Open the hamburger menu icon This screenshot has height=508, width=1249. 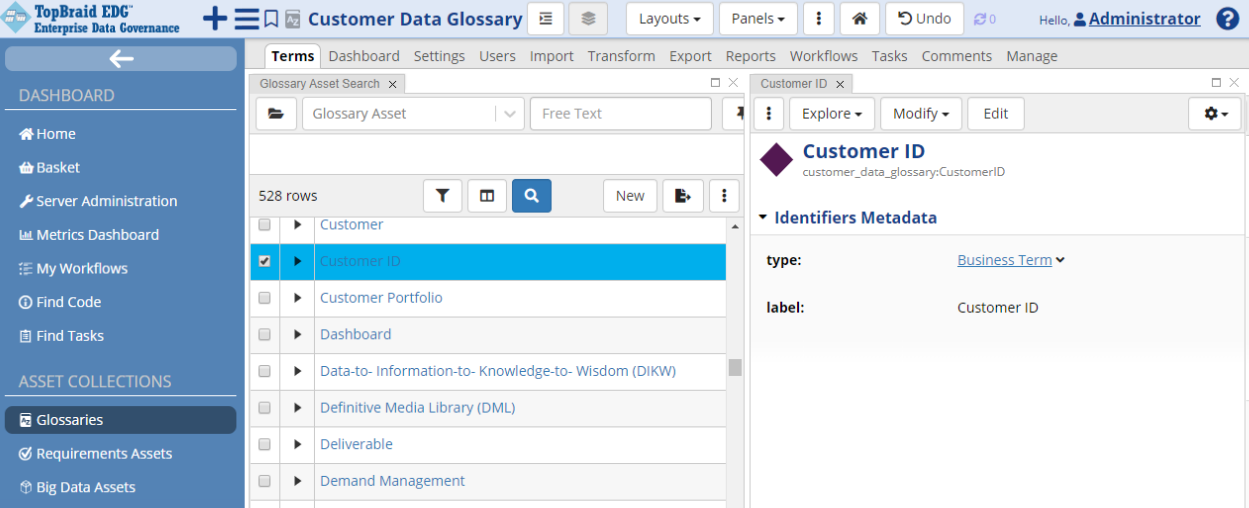click(x=246, y=19)
